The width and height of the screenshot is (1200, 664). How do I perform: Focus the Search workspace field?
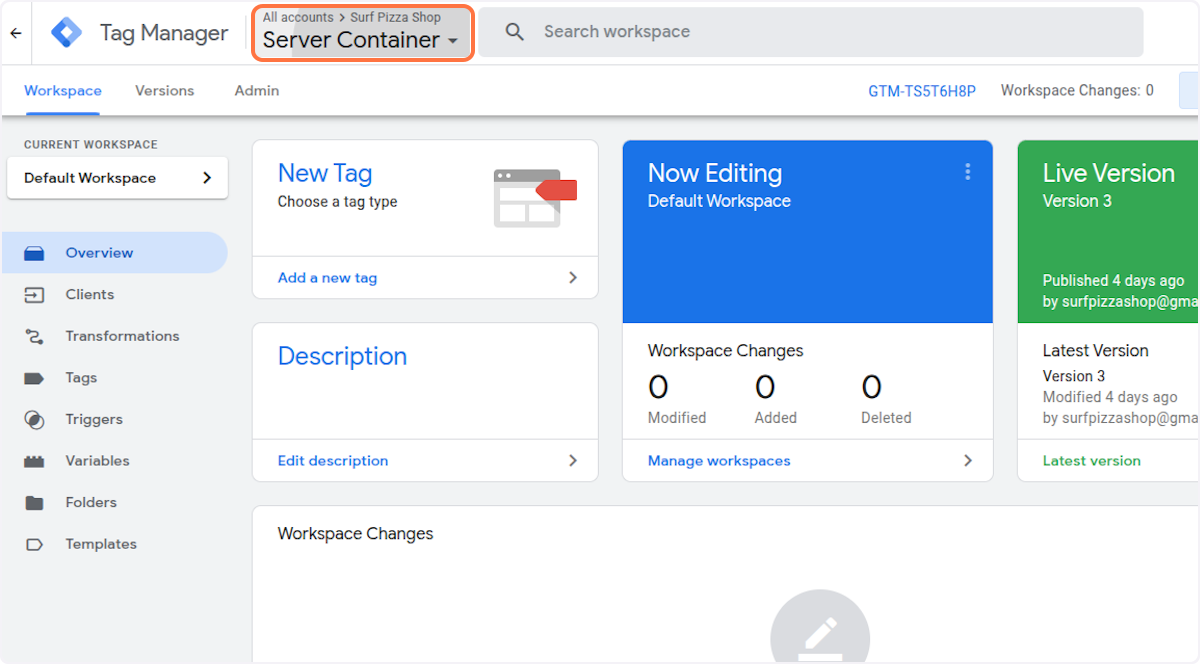click(x=810, y=32)
